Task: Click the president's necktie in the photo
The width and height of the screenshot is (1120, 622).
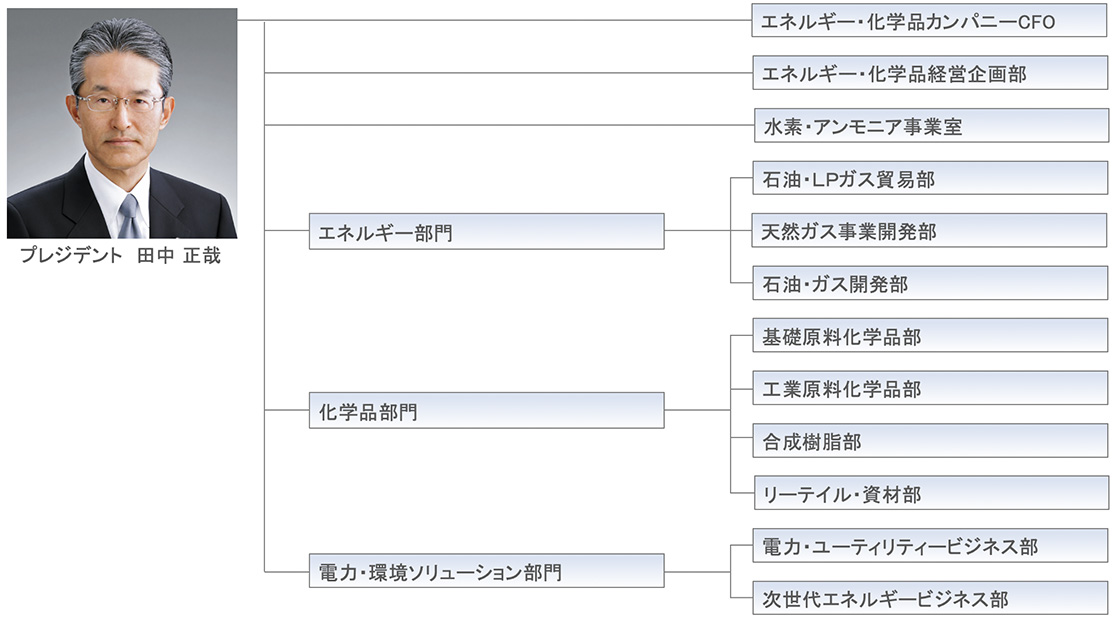Action: (129, 216)
